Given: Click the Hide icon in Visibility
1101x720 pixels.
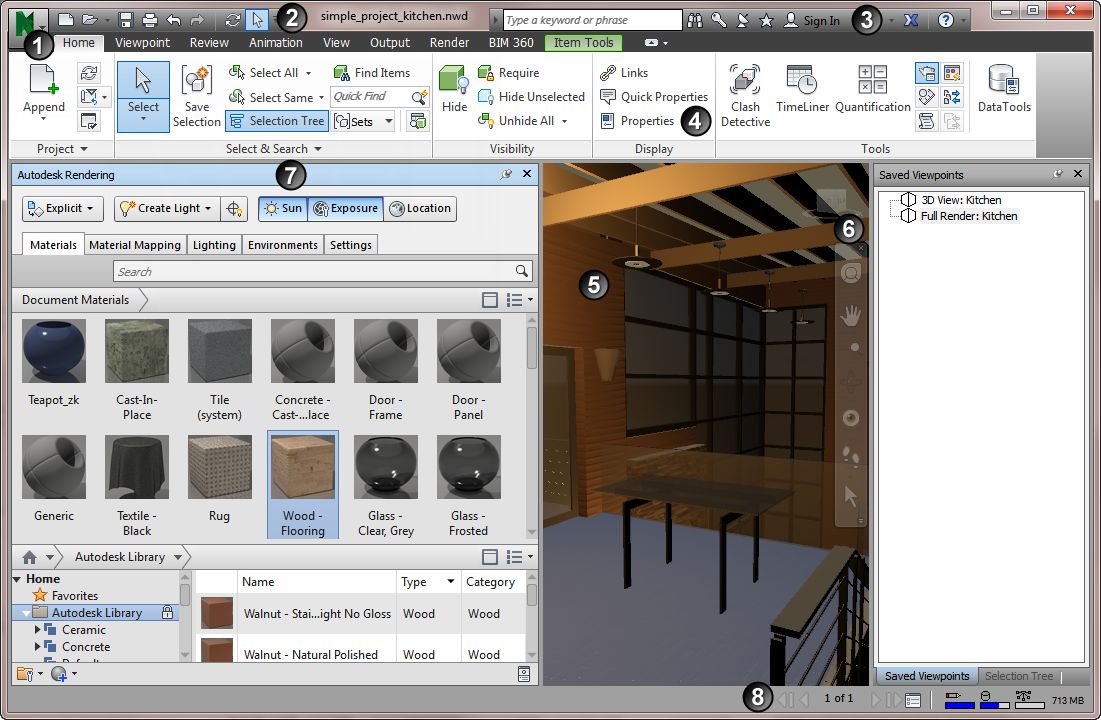Looking at the screenshot, I should tap(454, 90).
